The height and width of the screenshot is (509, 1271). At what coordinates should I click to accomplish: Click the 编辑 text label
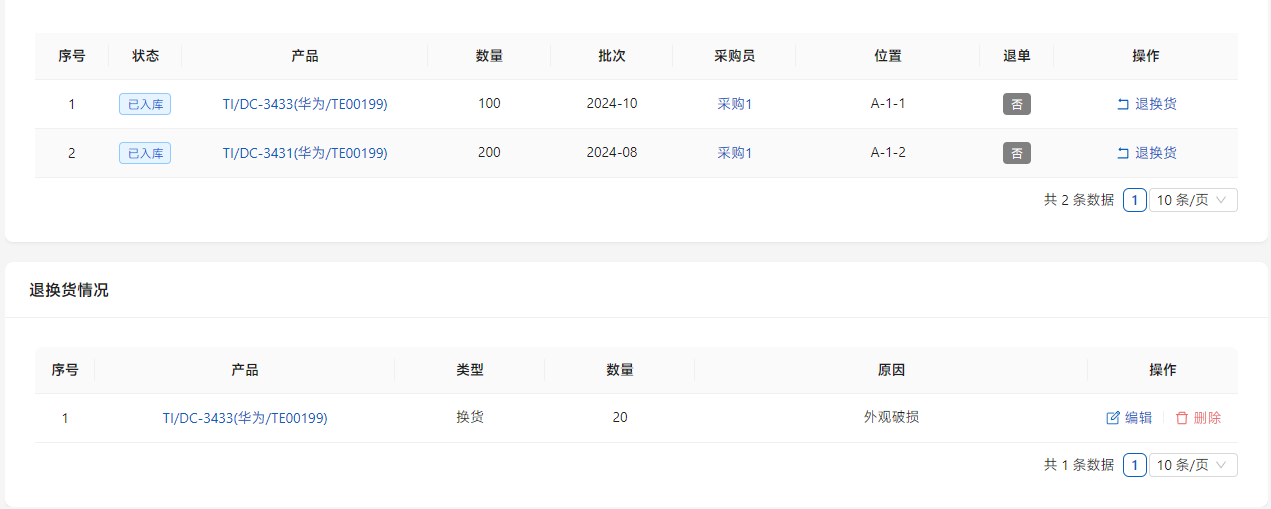point(1139,418)
